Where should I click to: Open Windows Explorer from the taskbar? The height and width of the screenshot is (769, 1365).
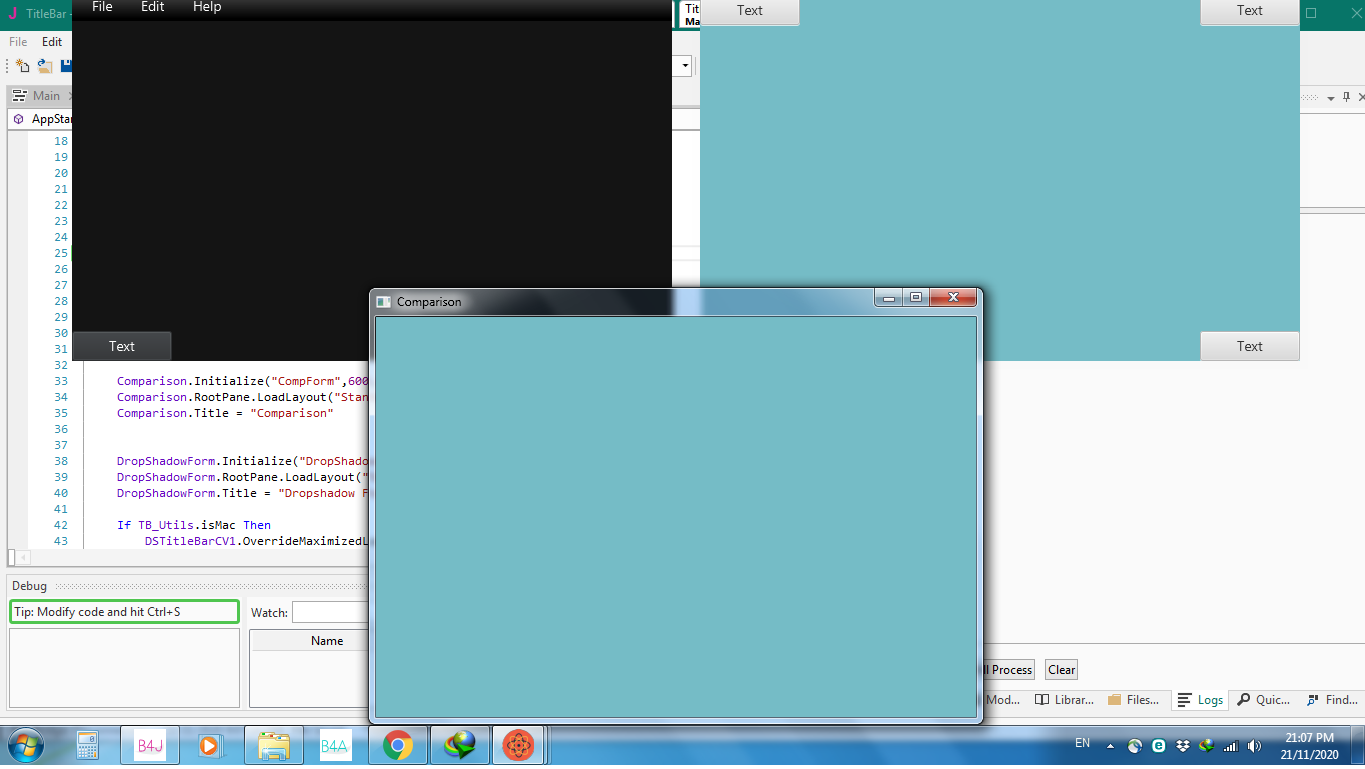(273, 745)
